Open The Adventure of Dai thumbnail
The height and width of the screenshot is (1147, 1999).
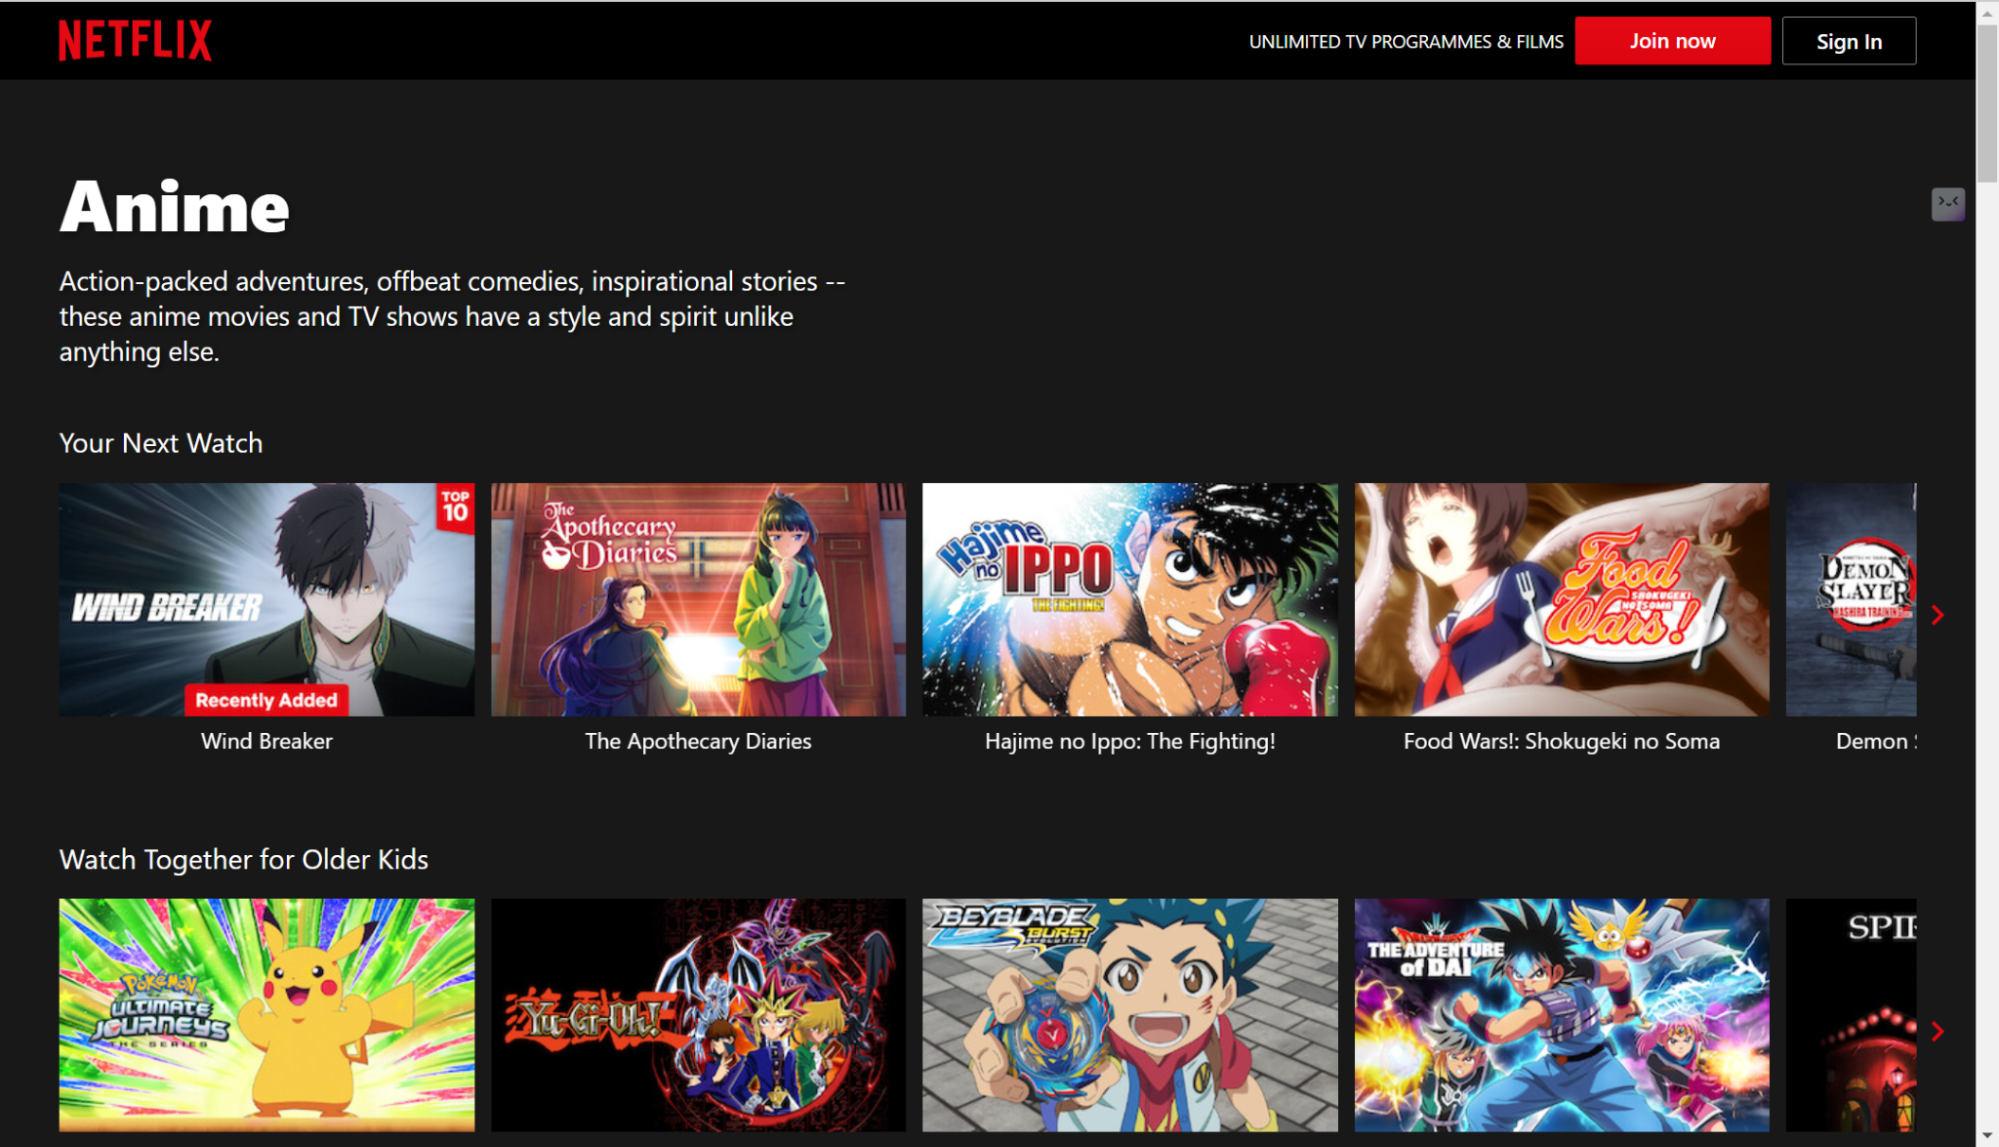(1561, 1014)
